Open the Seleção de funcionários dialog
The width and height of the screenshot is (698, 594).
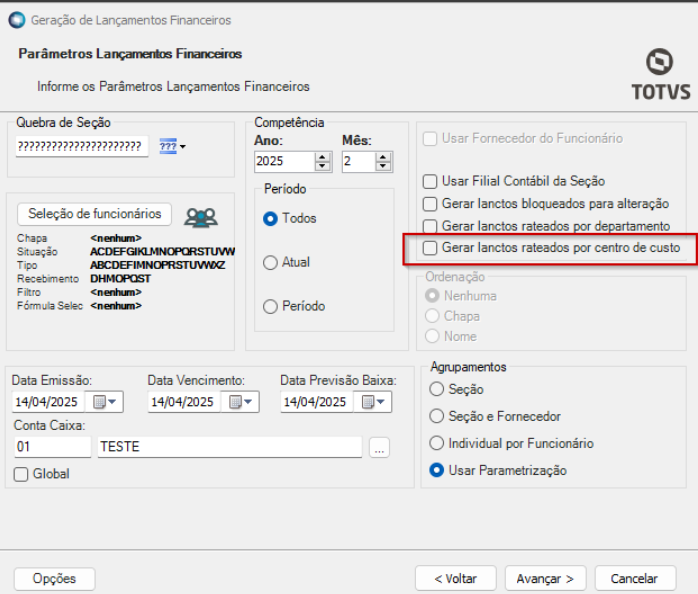pyautogui.click(x=95, y=214)
